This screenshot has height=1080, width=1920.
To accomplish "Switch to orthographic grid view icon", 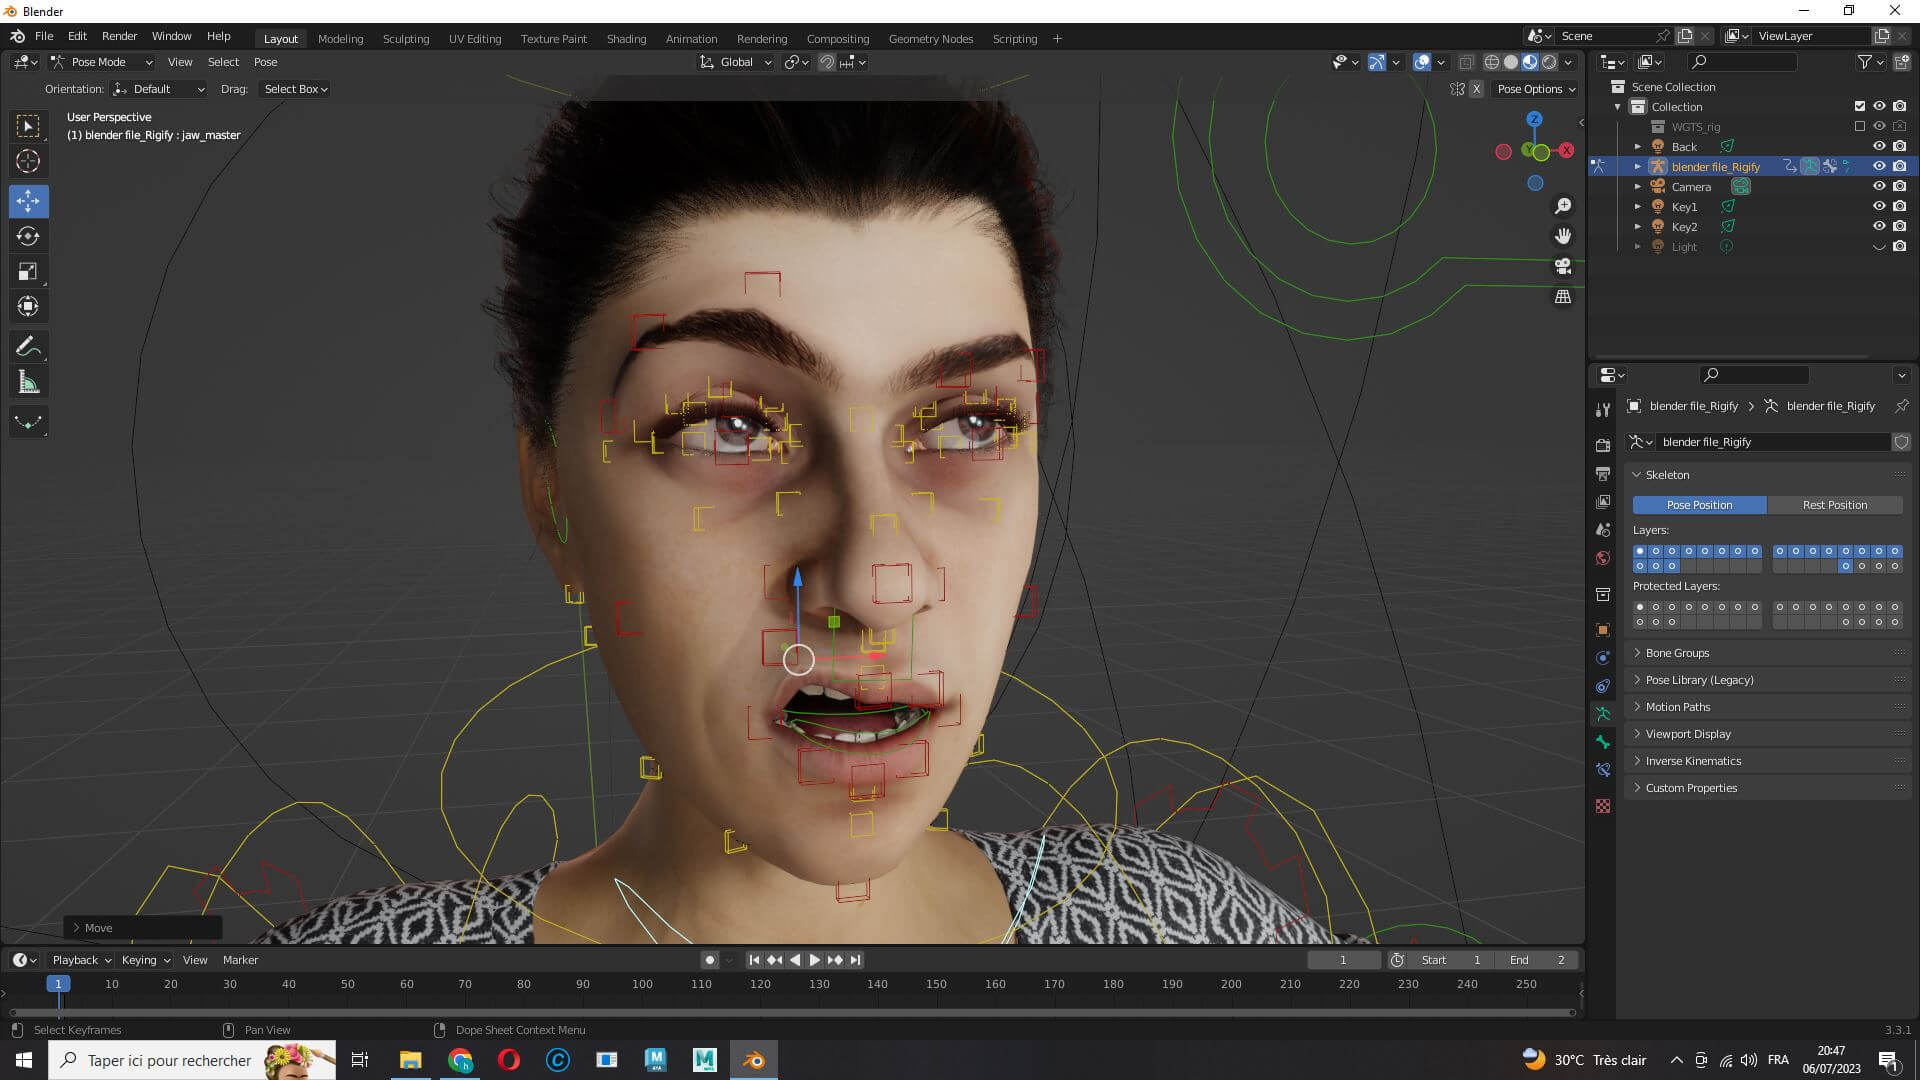I will click(x=1563, y=297).
